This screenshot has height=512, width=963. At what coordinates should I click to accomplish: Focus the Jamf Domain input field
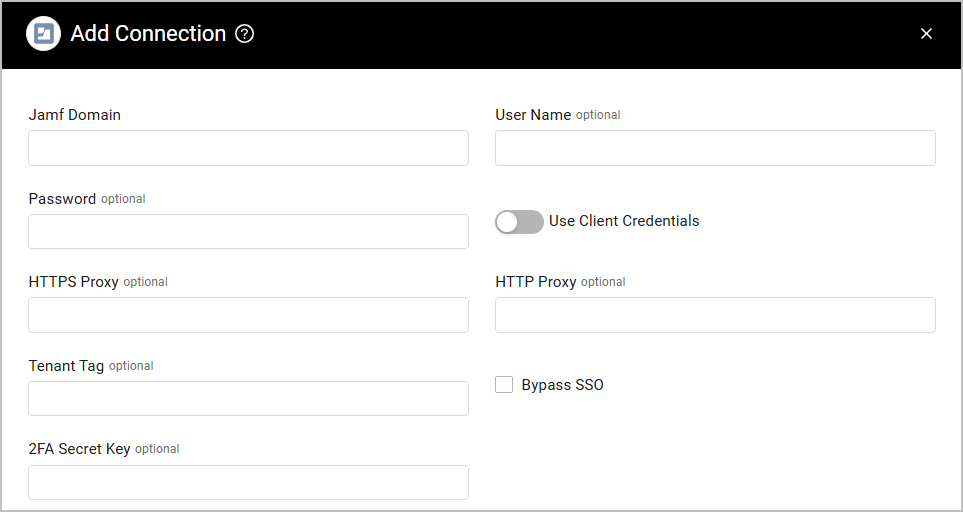[248, 148]
